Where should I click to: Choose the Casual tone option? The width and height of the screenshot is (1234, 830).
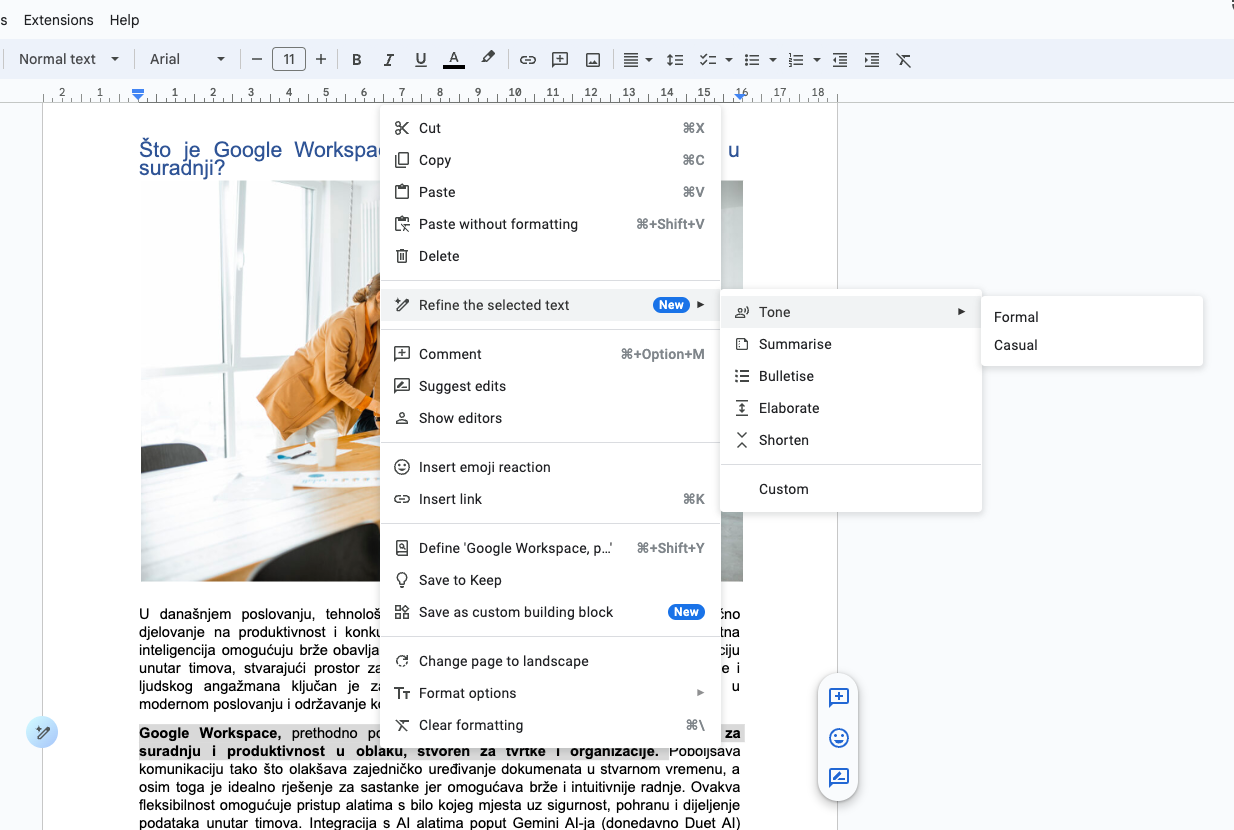(x=1092, y=345)
